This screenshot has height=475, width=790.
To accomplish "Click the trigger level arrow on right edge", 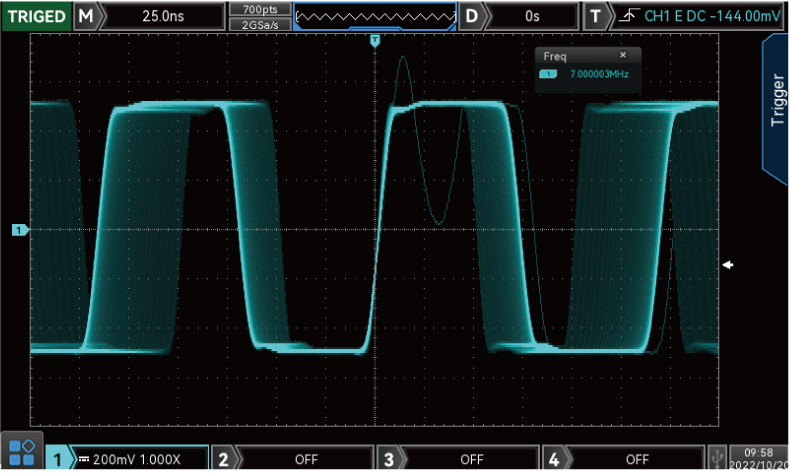I will (729, 264).
